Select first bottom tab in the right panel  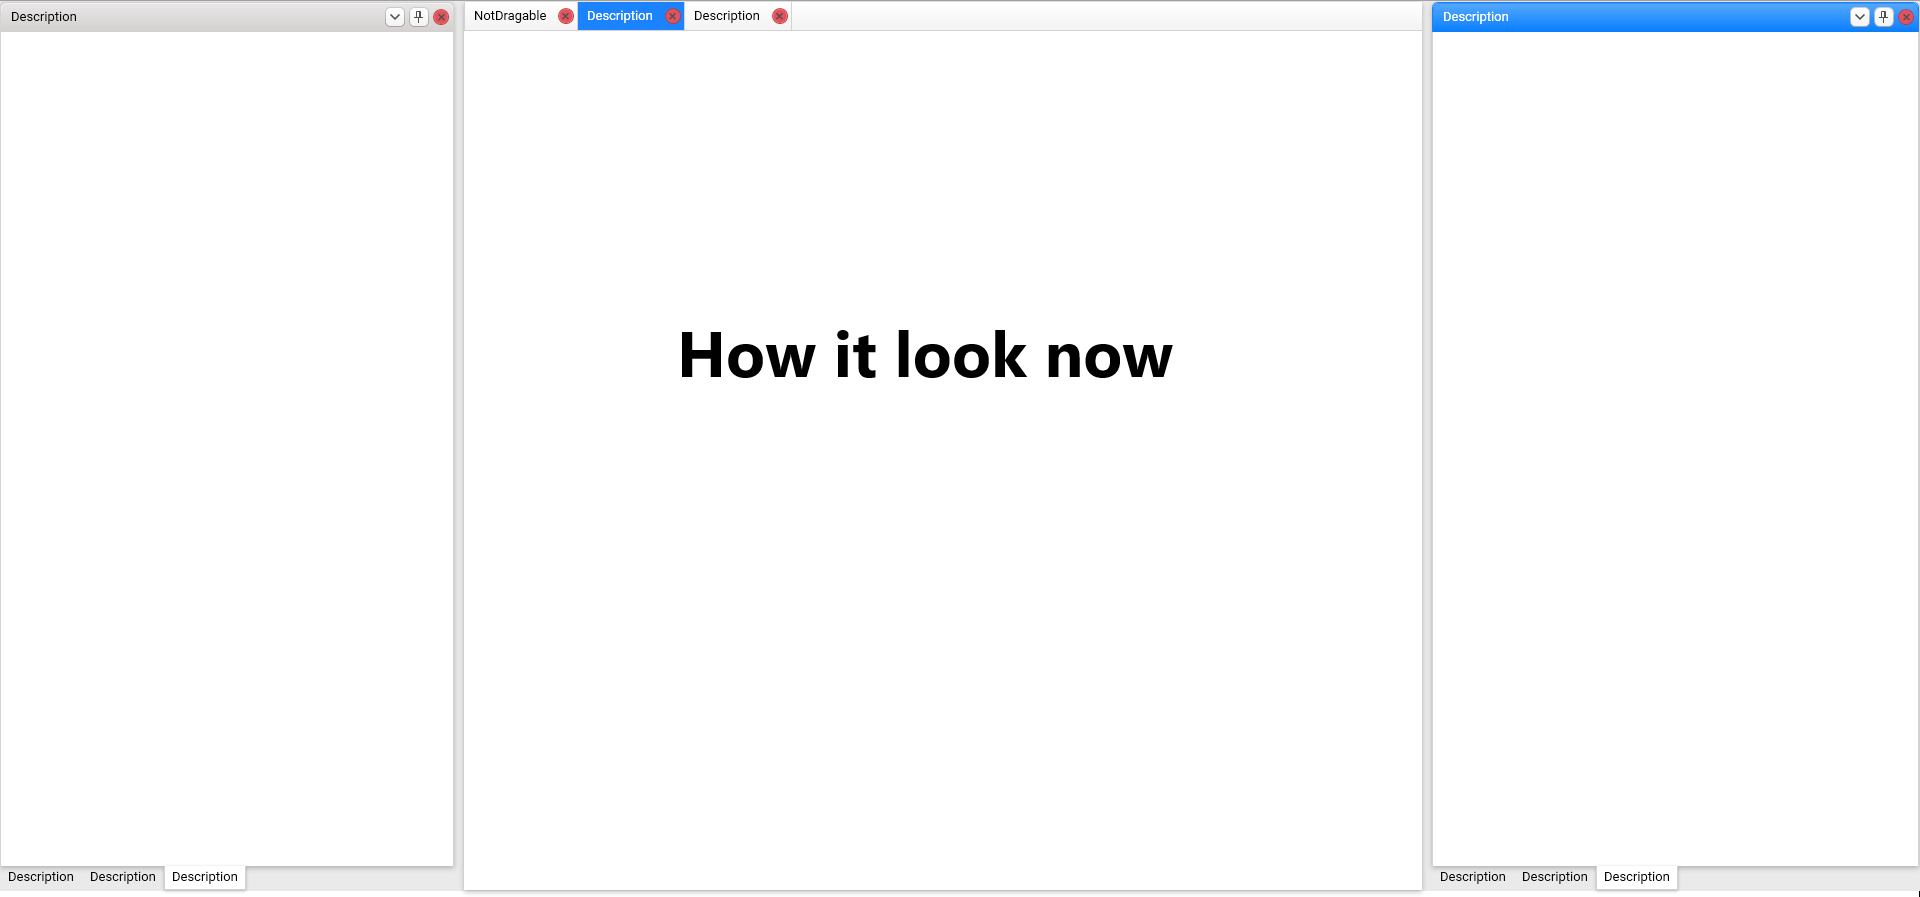(x=1472, y=877)
